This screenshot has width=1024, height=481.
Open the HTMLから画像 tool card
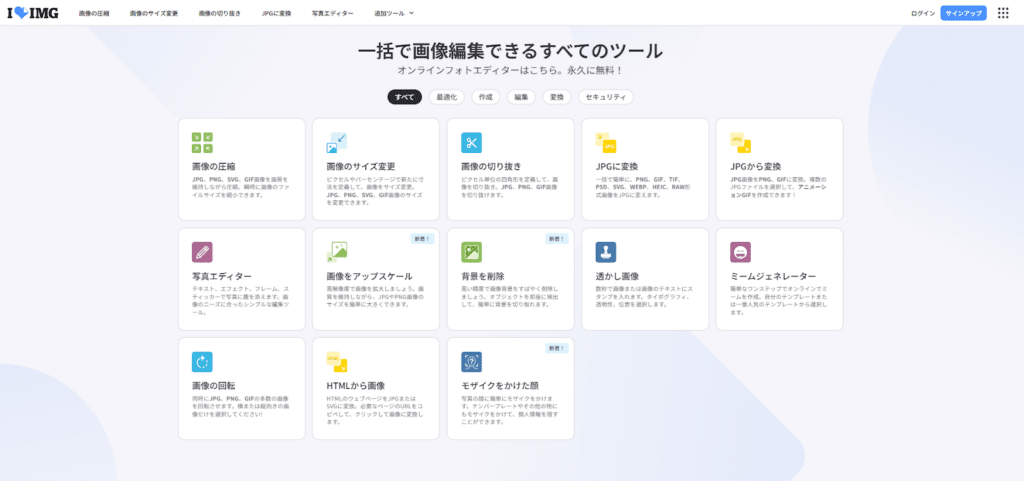376,388
